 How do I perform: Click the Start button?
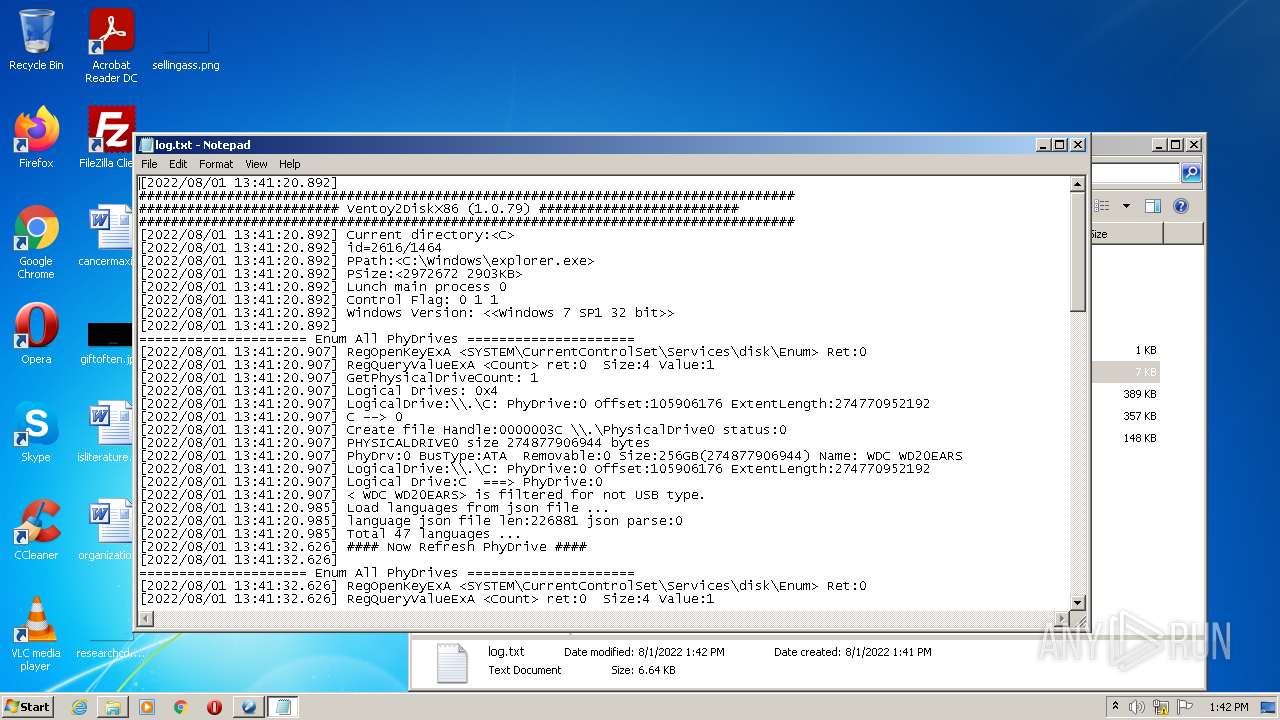point(28,706)
